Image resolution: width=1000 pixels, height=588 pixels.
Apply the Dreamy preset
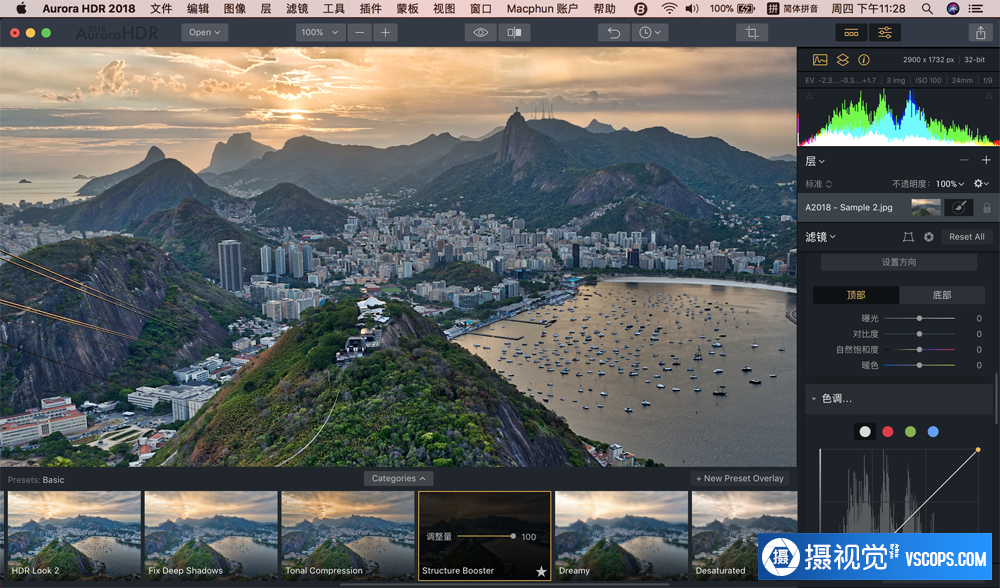[621, 536]
